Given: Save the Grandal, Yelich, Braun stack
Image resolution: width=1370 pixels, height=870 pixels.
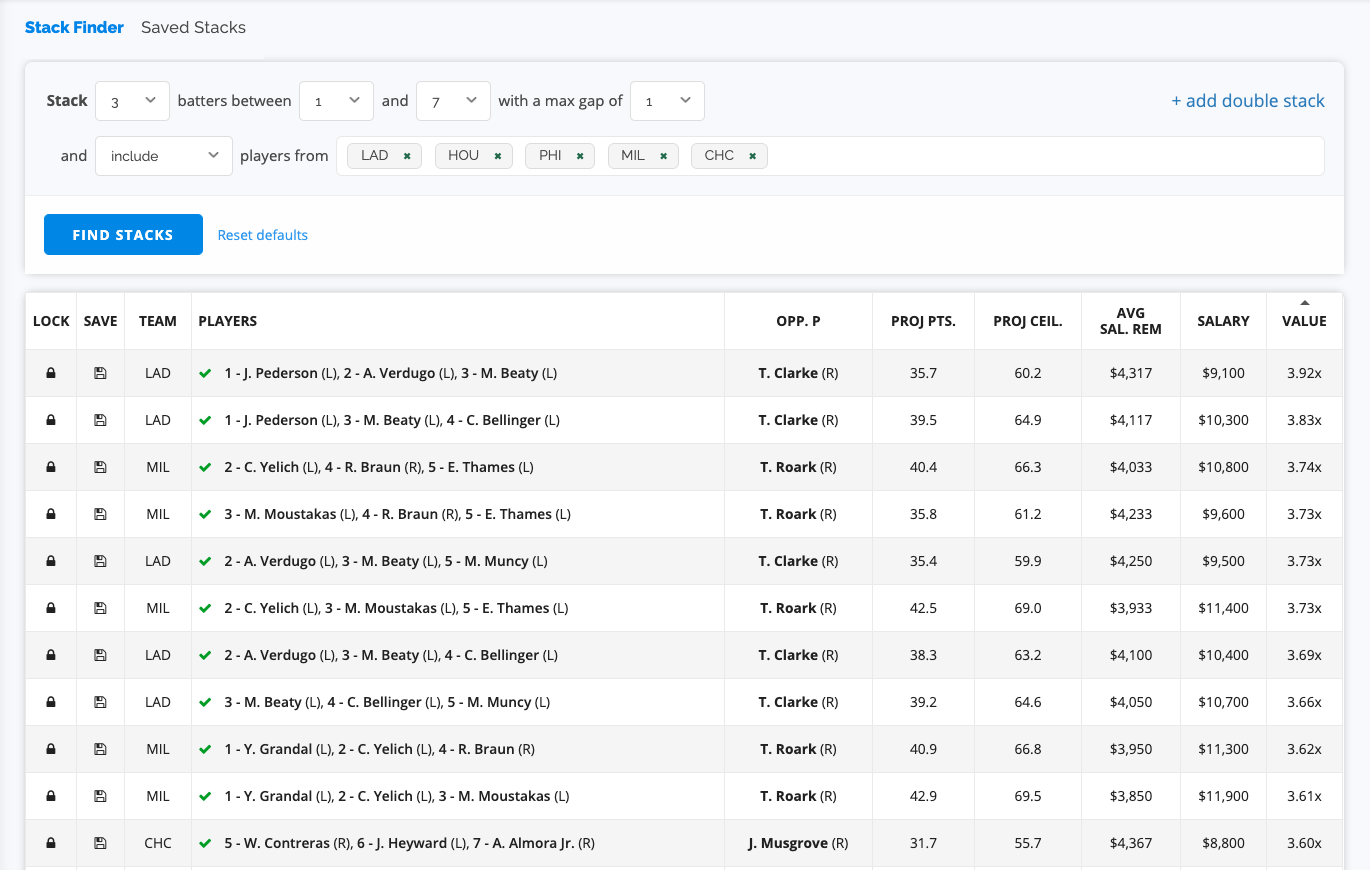Looking at the screenshot, I should [100, 749].
